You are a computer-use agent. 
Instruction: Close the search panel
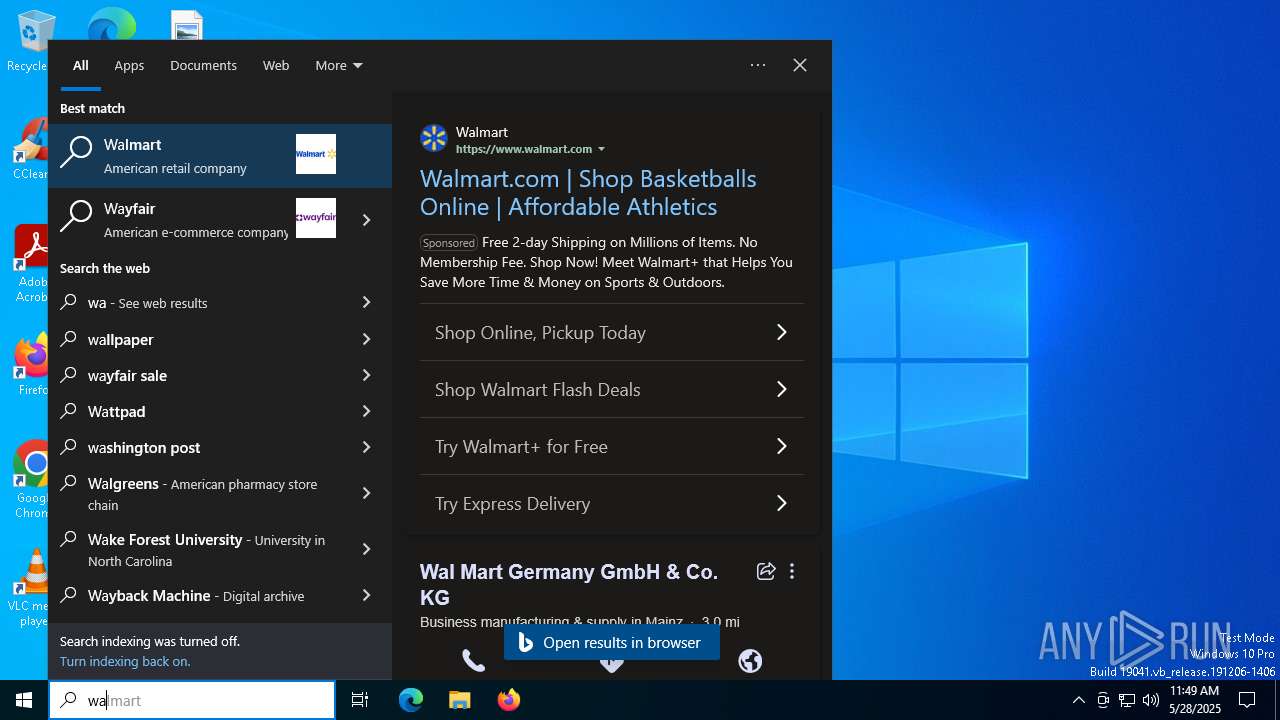click(800, 65)
